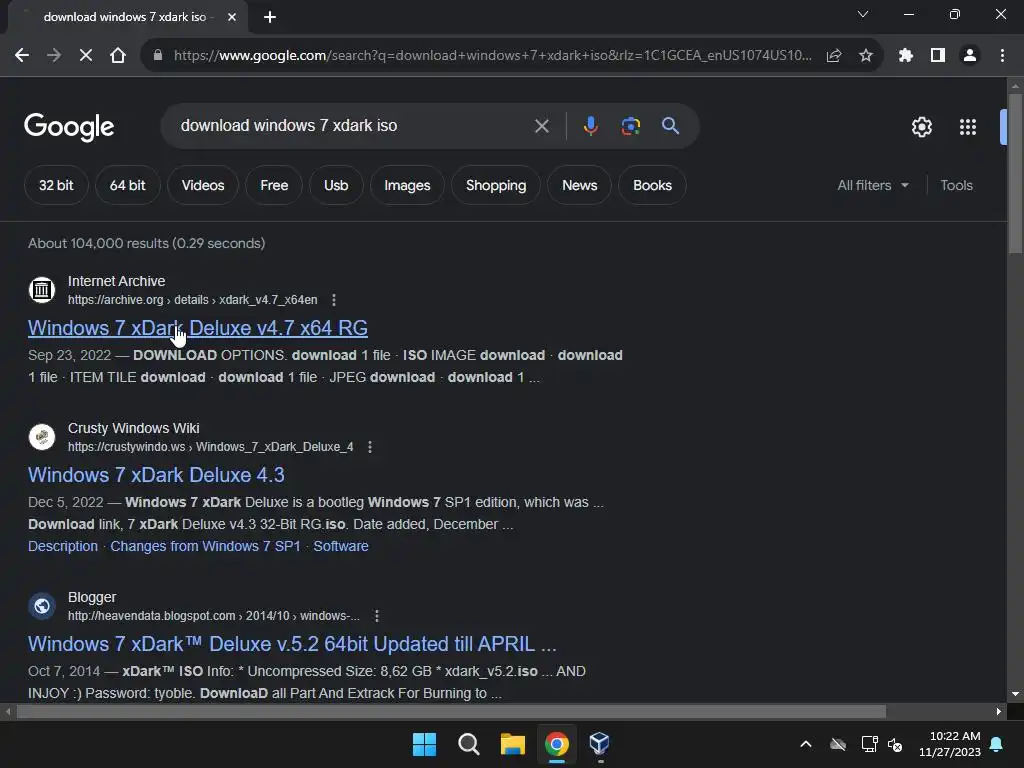The width and height of the screenshot is (1024, 768).
Task: Open File Explorer from taskbar
Action: click(513, 744)
